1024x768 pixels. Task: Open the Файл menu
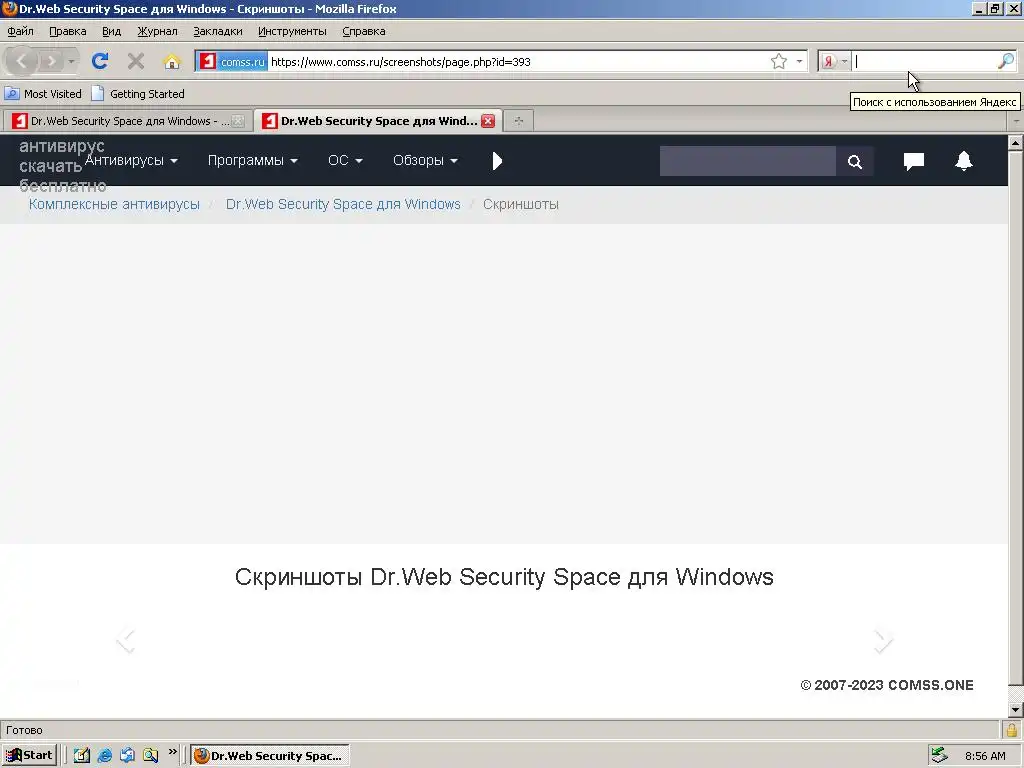pyautogui.click(x=20, y=31)
